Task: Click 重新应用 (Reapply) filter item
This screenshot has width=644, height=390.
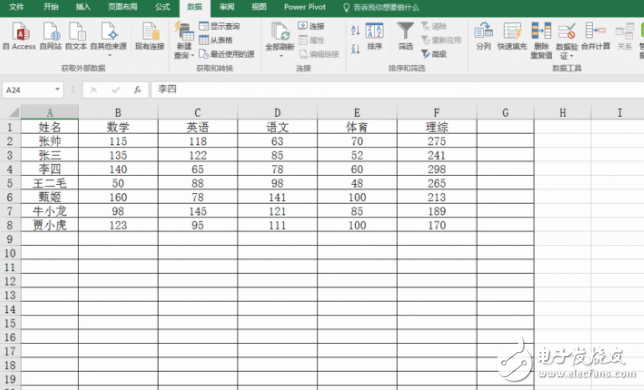Action: click(441, 40)
